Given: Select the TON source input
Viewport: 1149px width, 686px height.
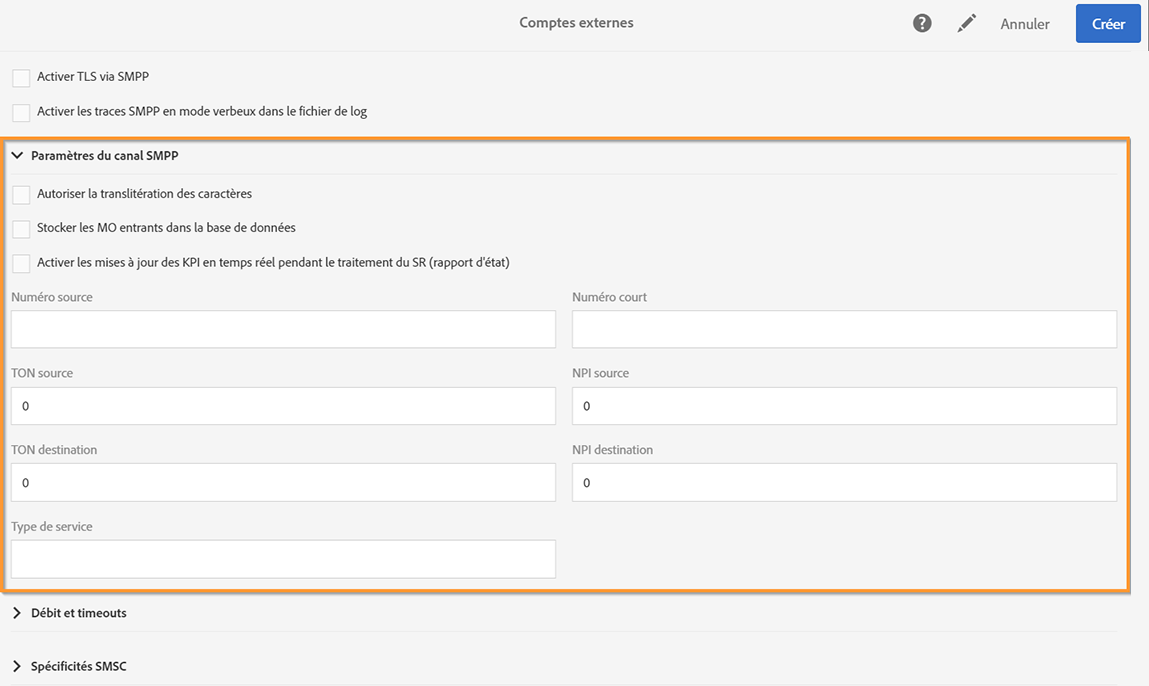Looking at the screenshot, I should tap(283, 406).
